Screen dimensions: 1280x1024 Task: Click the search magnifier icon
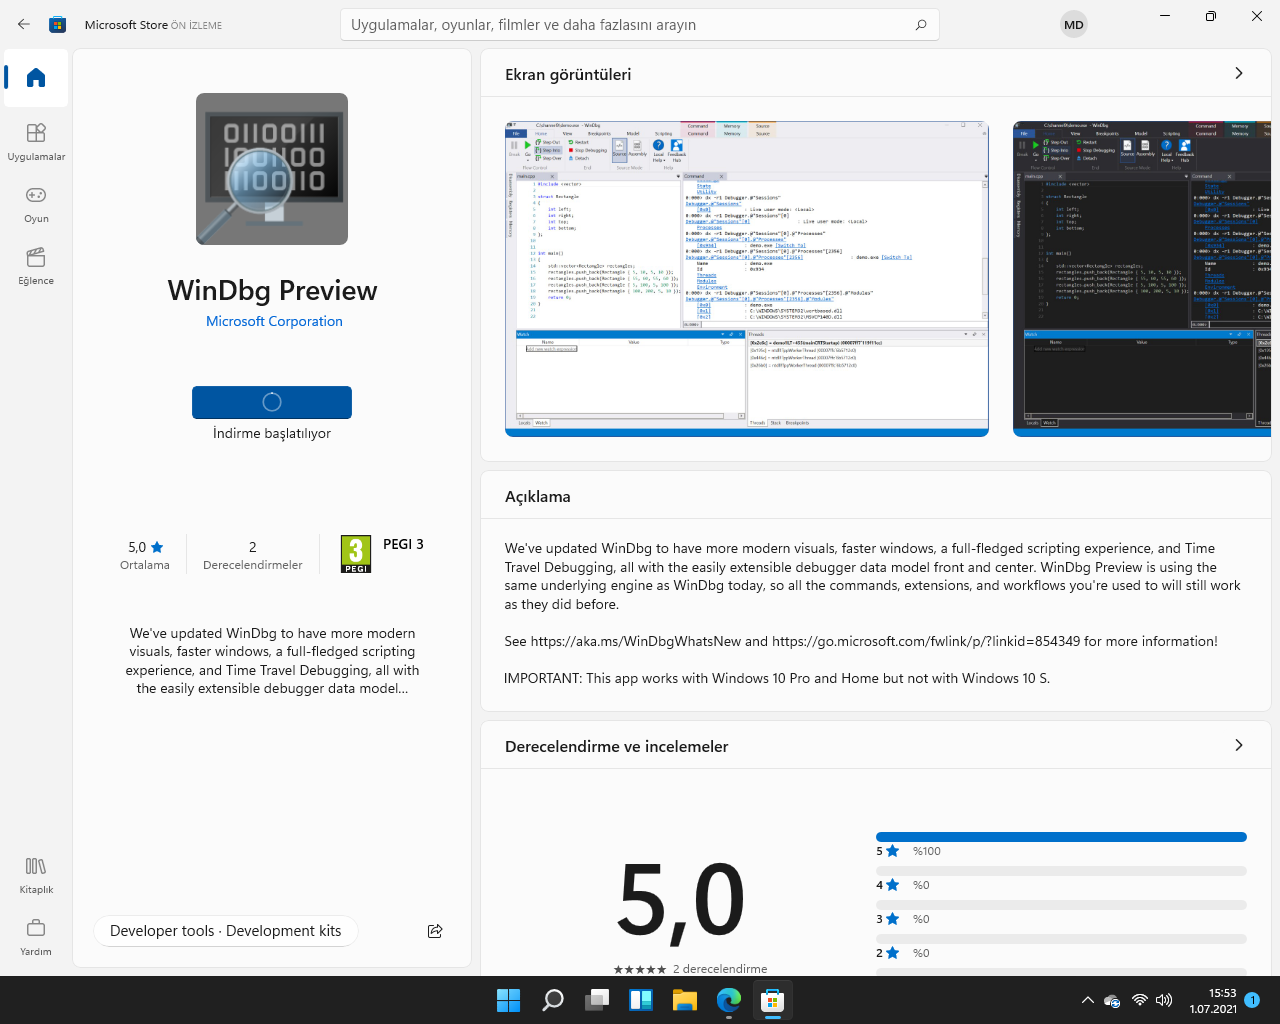point(921,25)
